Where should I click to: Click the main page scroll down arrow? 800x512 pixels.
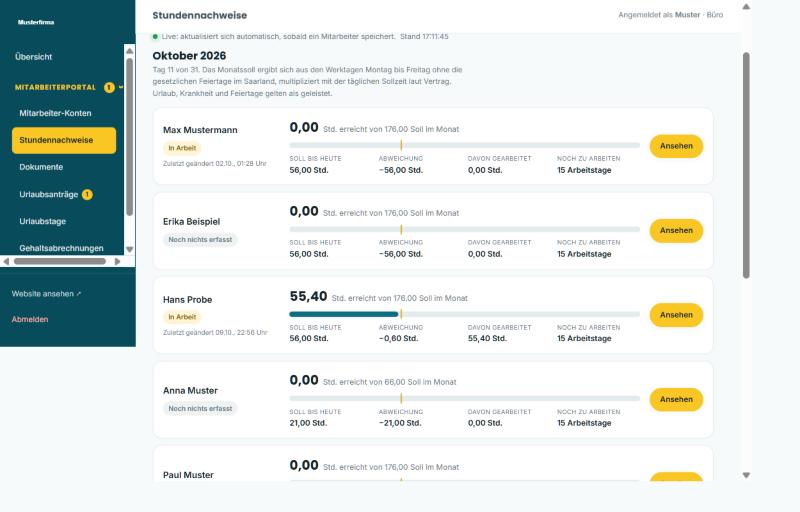(746, 475)
